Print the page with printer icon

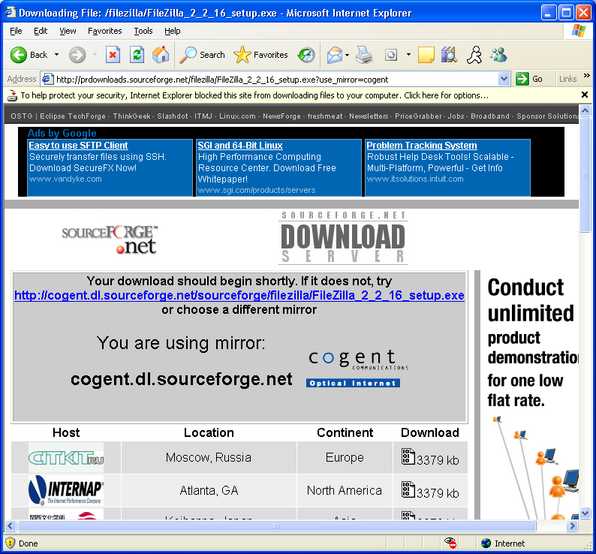tap(364, 55)
